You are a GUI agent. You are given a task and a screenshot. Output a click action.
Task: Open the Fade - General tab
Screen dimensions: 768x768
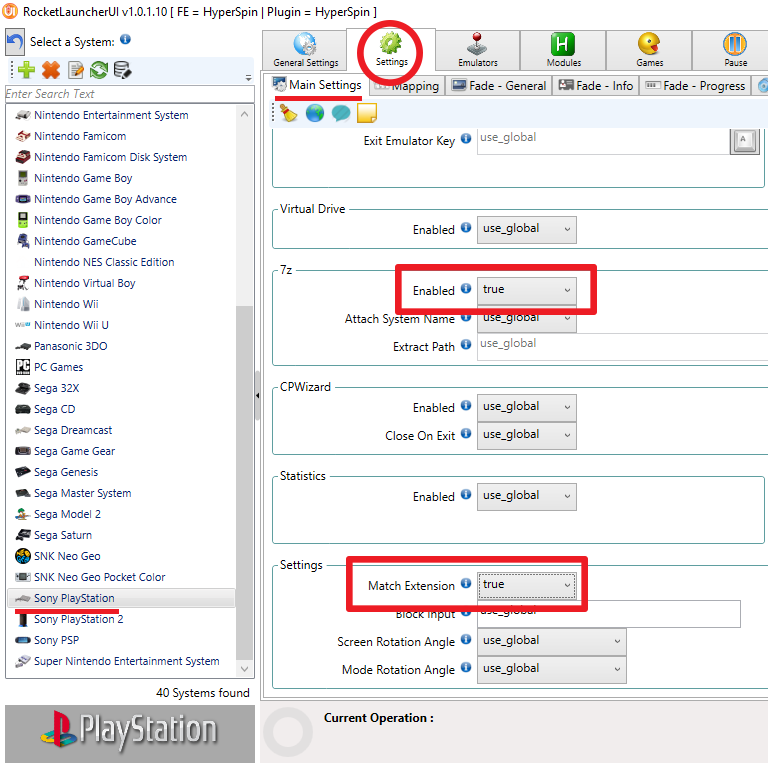498,86
